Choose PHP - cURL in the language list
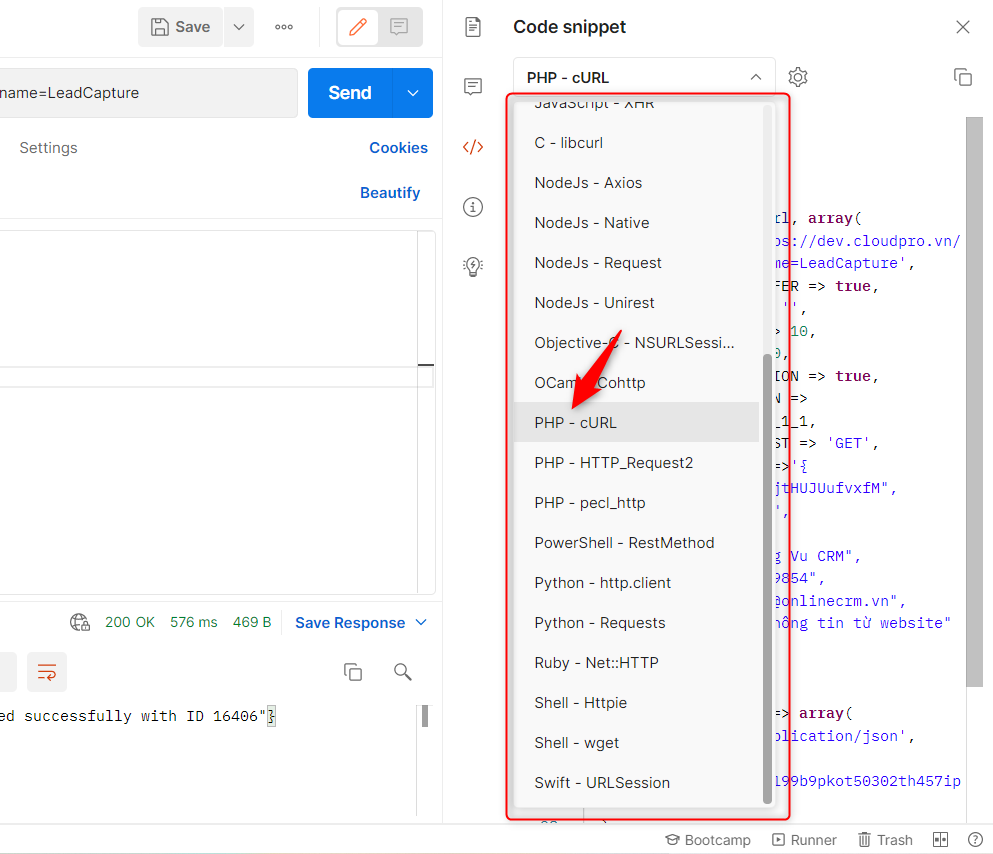Viewport: 993px width, 854px height. [x=636, y=422]
